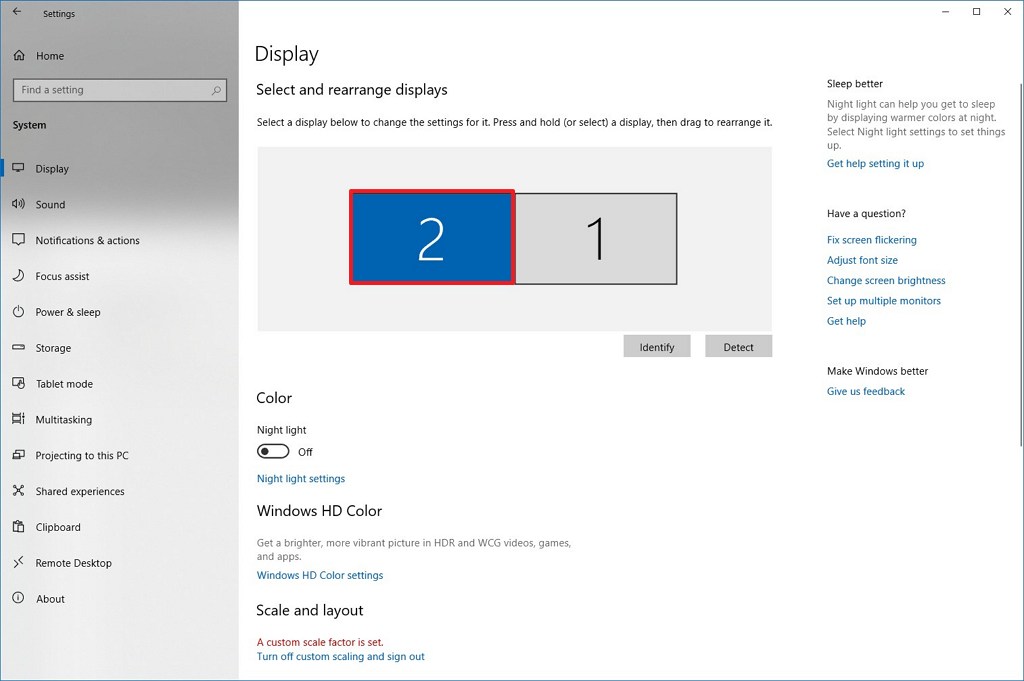Click the Get help link
1024x681 pixels.
(846, 321)
